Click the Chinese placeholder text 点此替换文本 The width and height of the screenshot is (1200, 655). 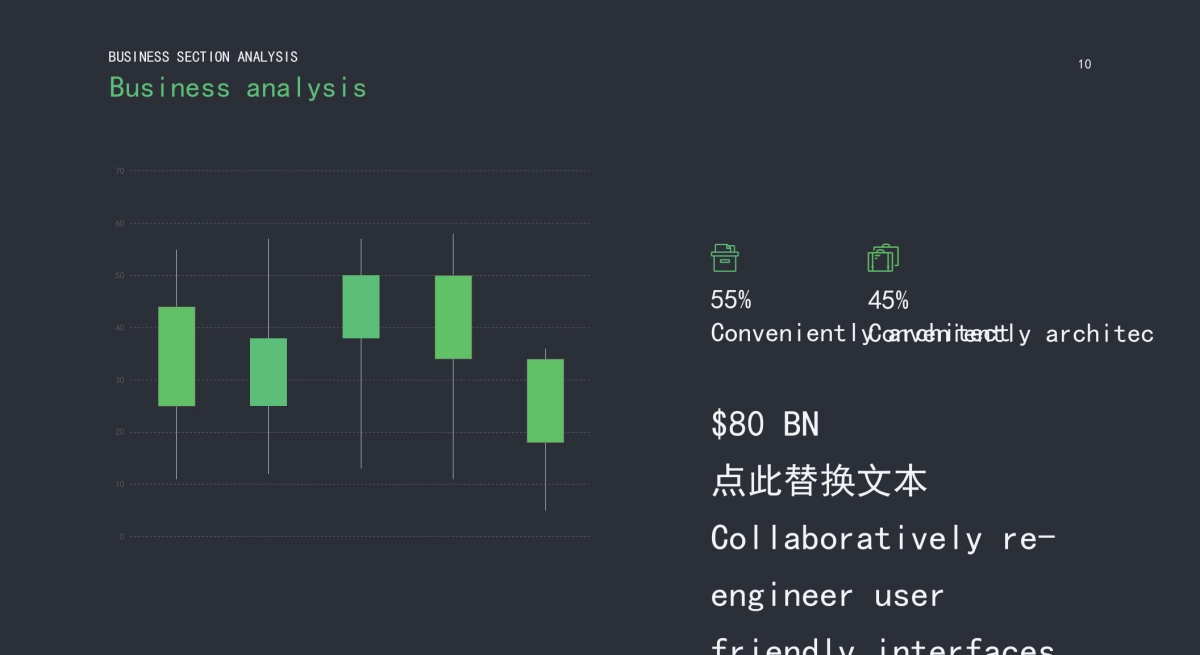(x=819, y=481)
